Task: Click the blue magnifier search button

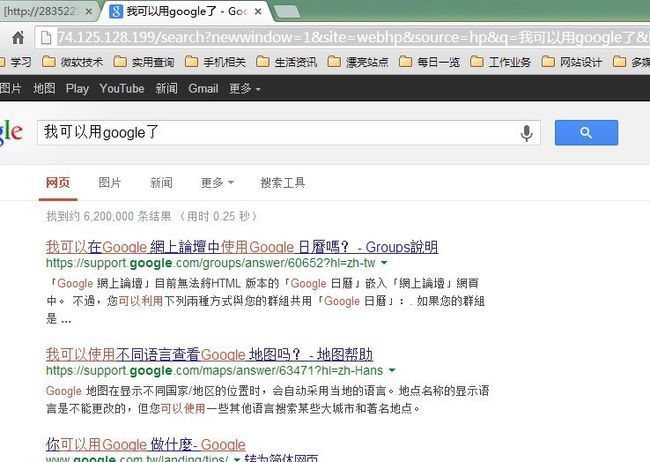Action: point(586,133)
